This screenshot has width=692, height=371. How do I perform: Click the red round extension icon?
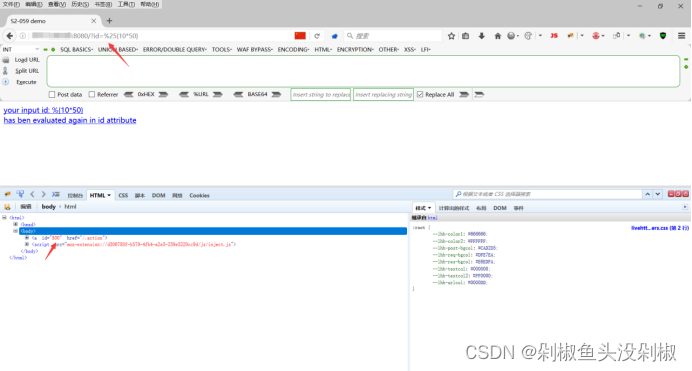(596, 36)
